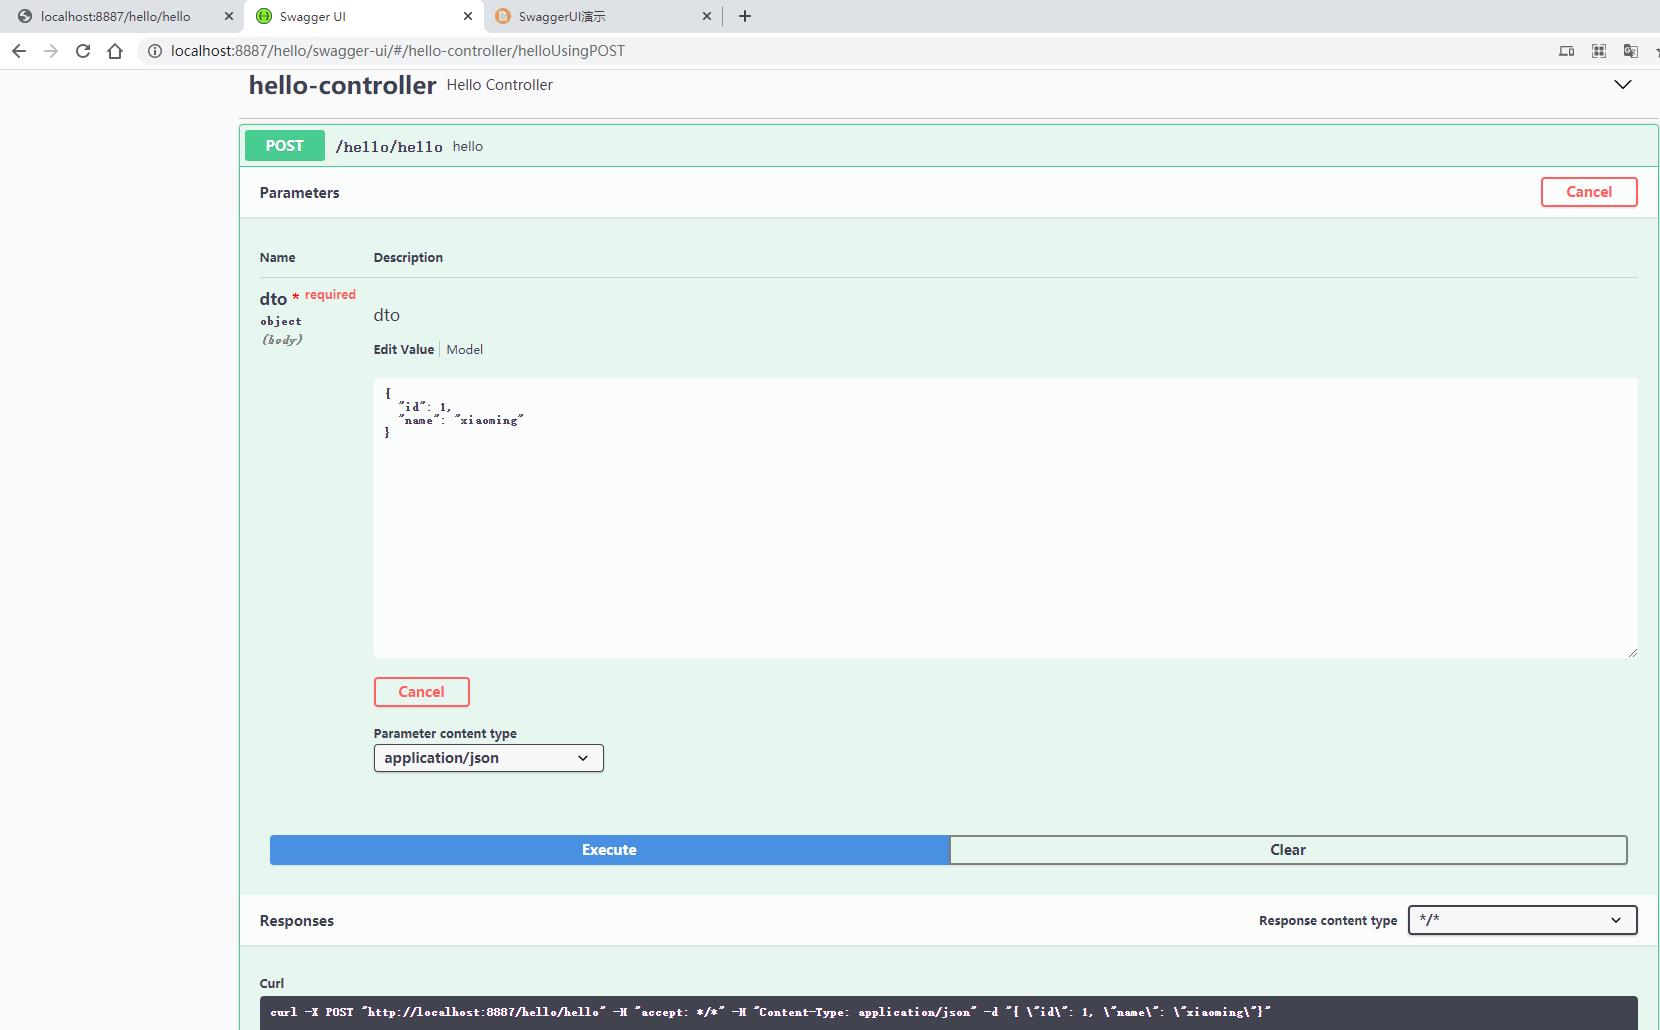1660x1030 pixels.
Task: Click the /hello/hello path link
Action: click(389, 147)
